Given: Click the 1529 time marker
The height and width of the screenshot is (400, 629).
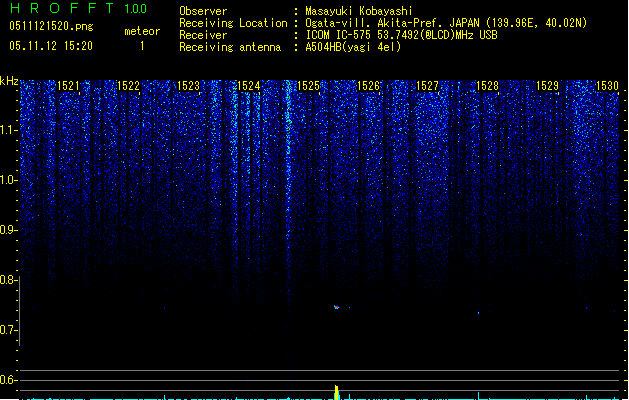Looking at the screenshot, I should pos(548,86).
